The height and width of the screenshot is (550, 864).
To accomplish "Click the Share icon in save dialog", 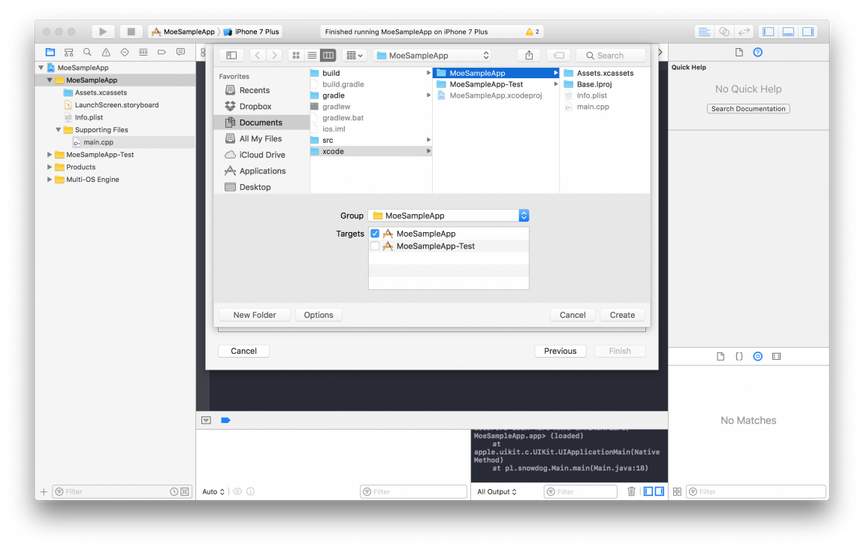I will click(529, 55).
